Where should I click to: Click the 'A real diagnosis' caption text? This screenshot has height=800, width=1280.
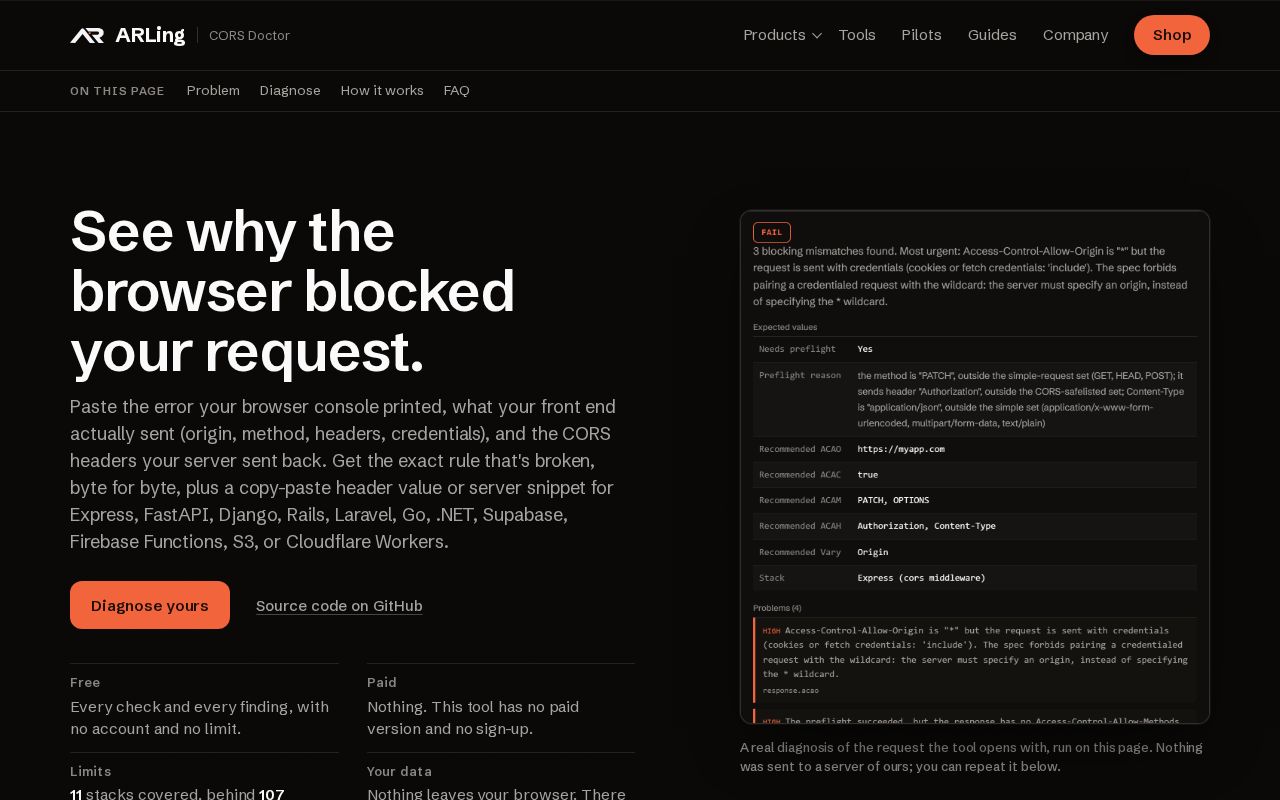971,757
